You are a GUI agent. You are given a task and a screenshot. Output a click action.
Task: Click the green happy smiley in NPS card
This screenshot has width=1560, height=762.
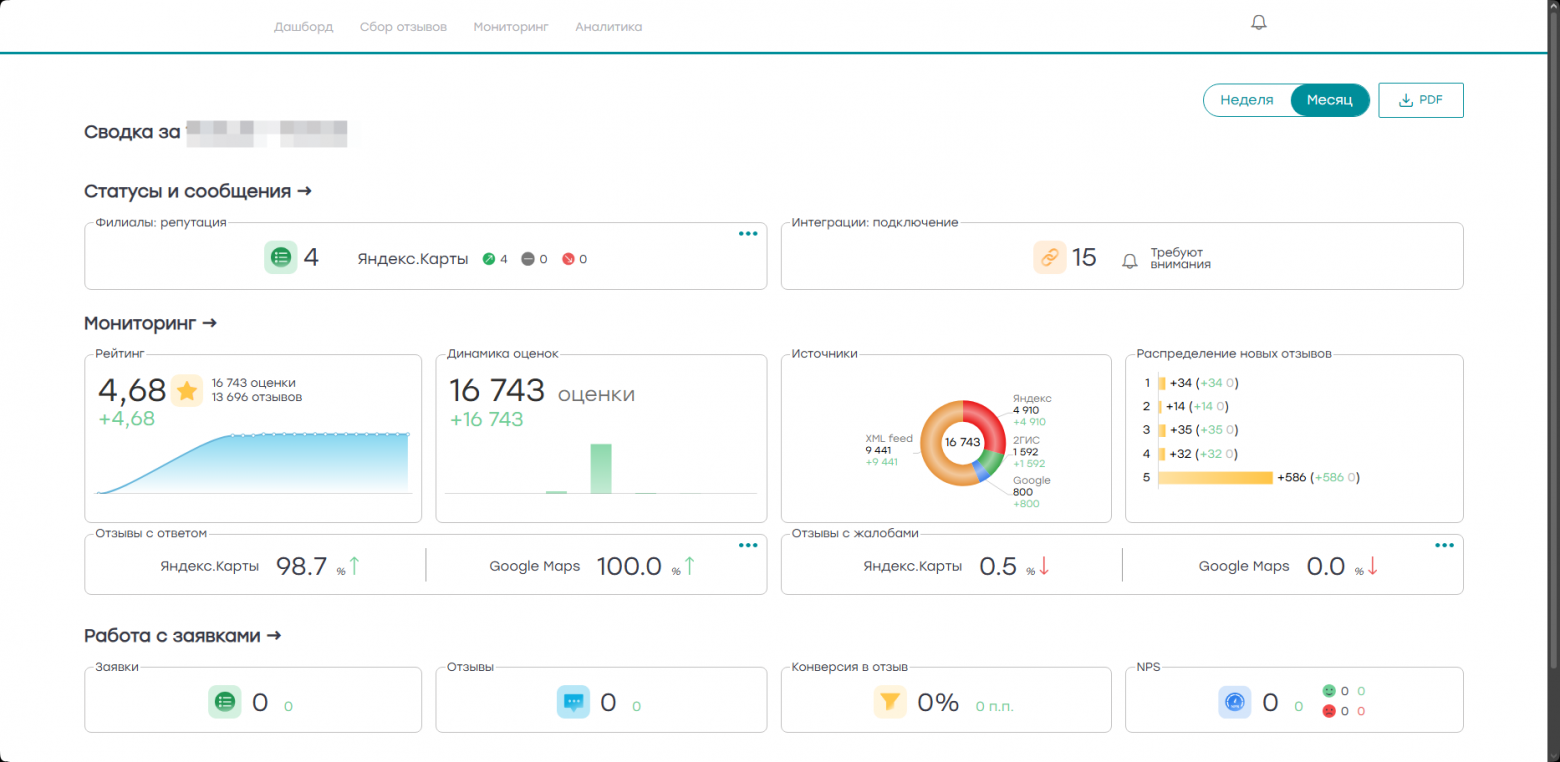point(1329,691)
